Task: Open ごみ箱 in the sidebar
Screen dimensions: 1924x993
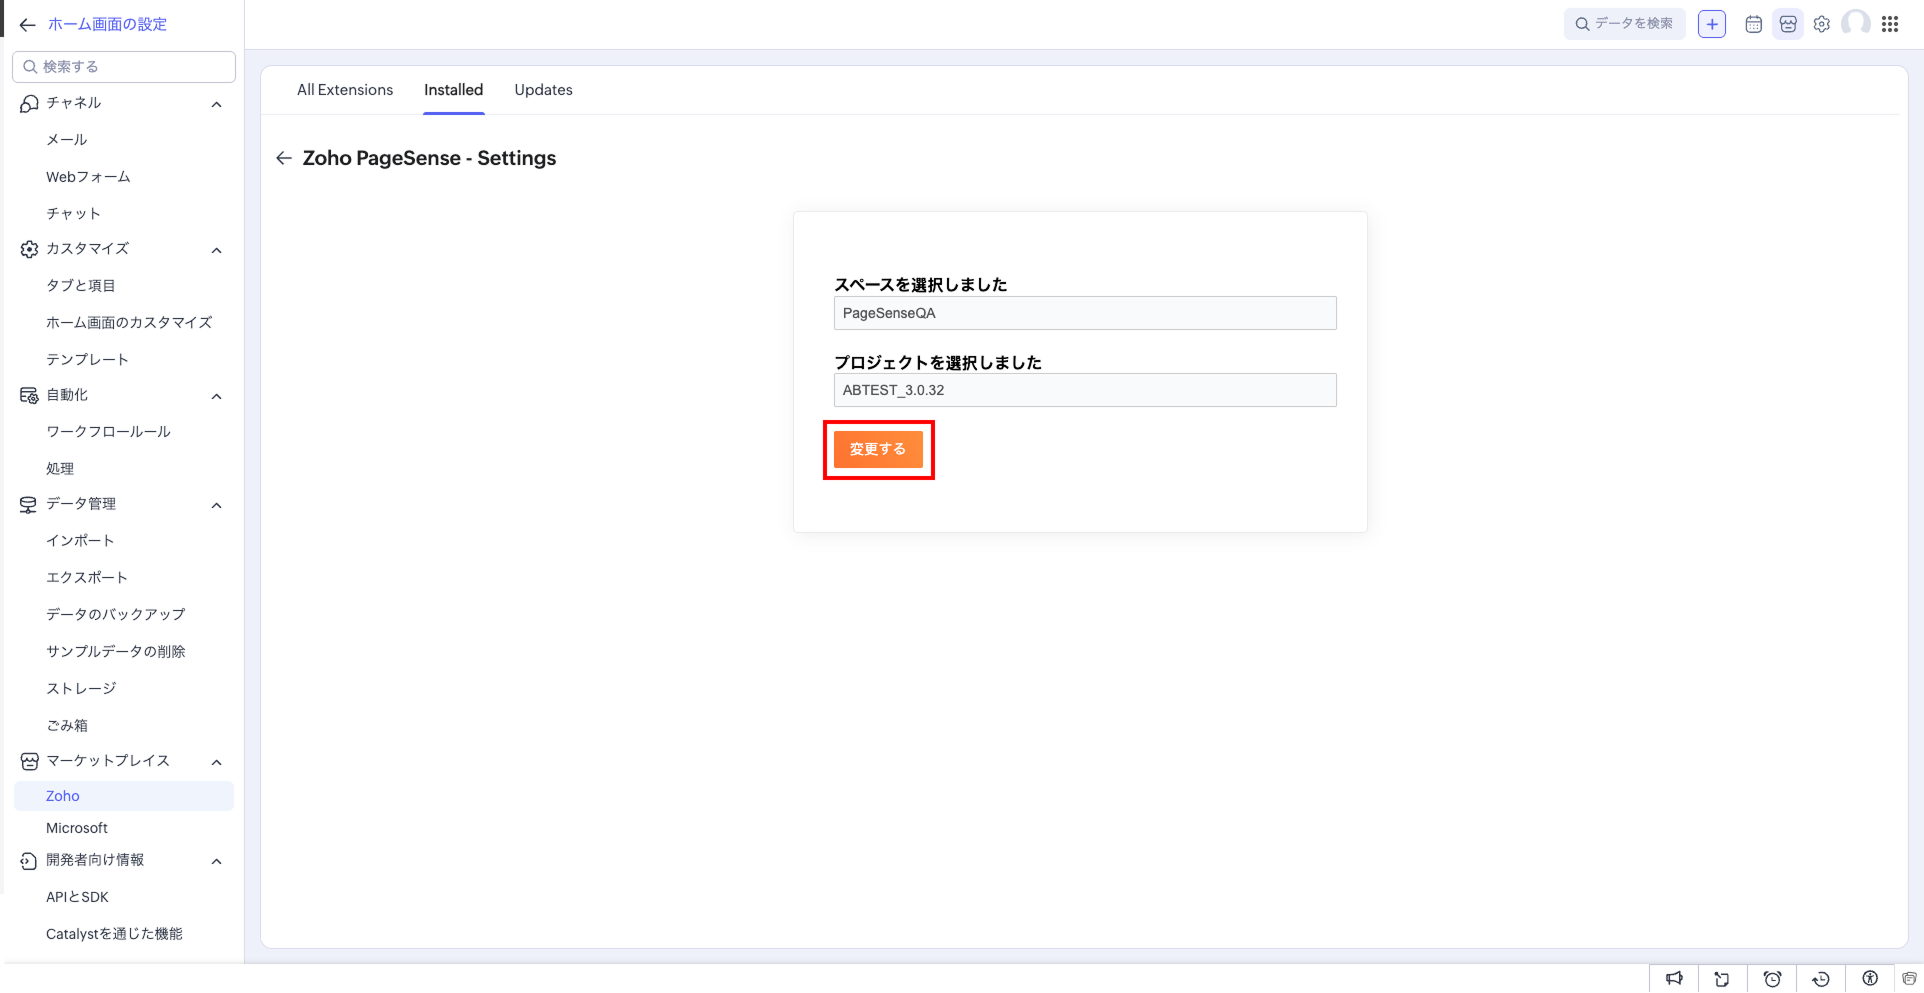Action: click(67, 726)
